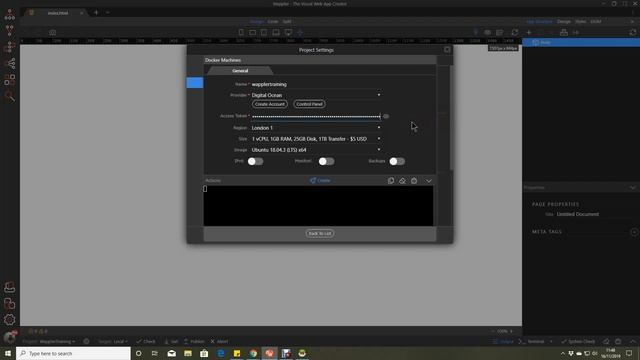The image size is (640, 360).
Task: Click inside the black Actions console area
Action: point(318,206)
